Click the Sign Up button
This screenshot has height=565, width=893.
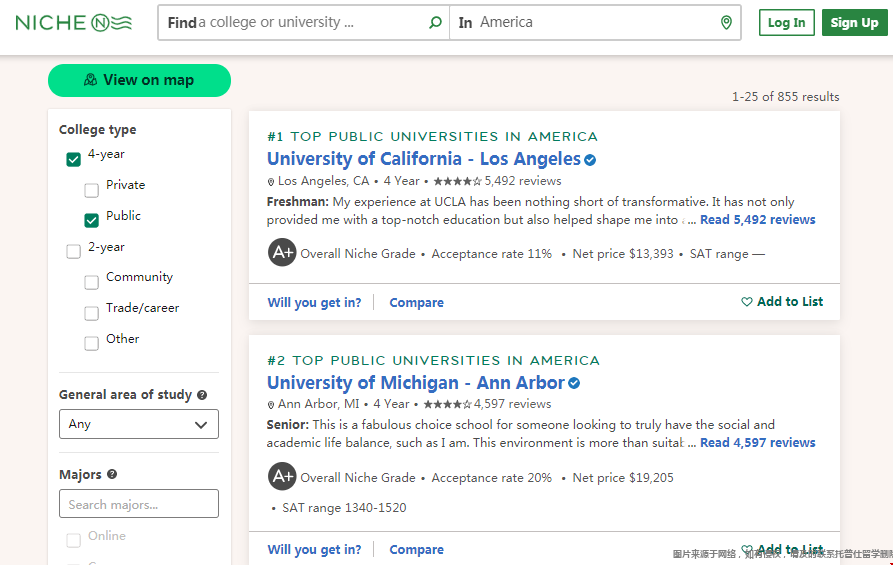[x=854, y=23]
